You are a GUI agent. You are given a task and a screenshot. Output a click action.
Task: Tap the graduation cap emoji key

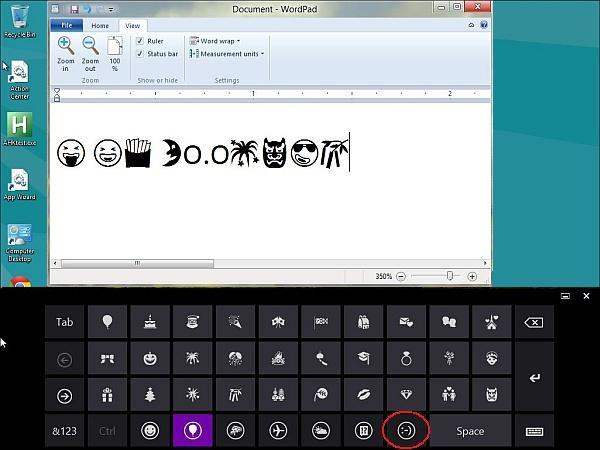[364, 359]
